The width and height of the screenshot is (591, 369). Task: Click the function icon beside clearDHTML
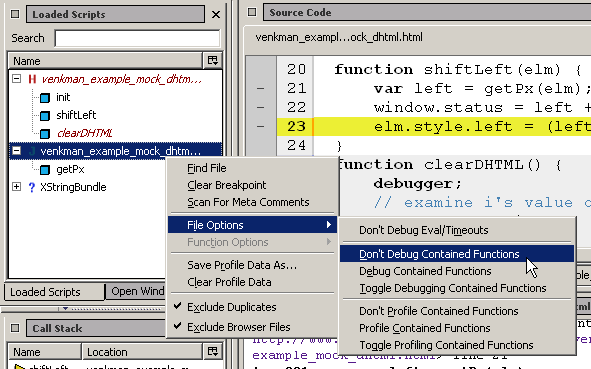(x=45, y=133)
